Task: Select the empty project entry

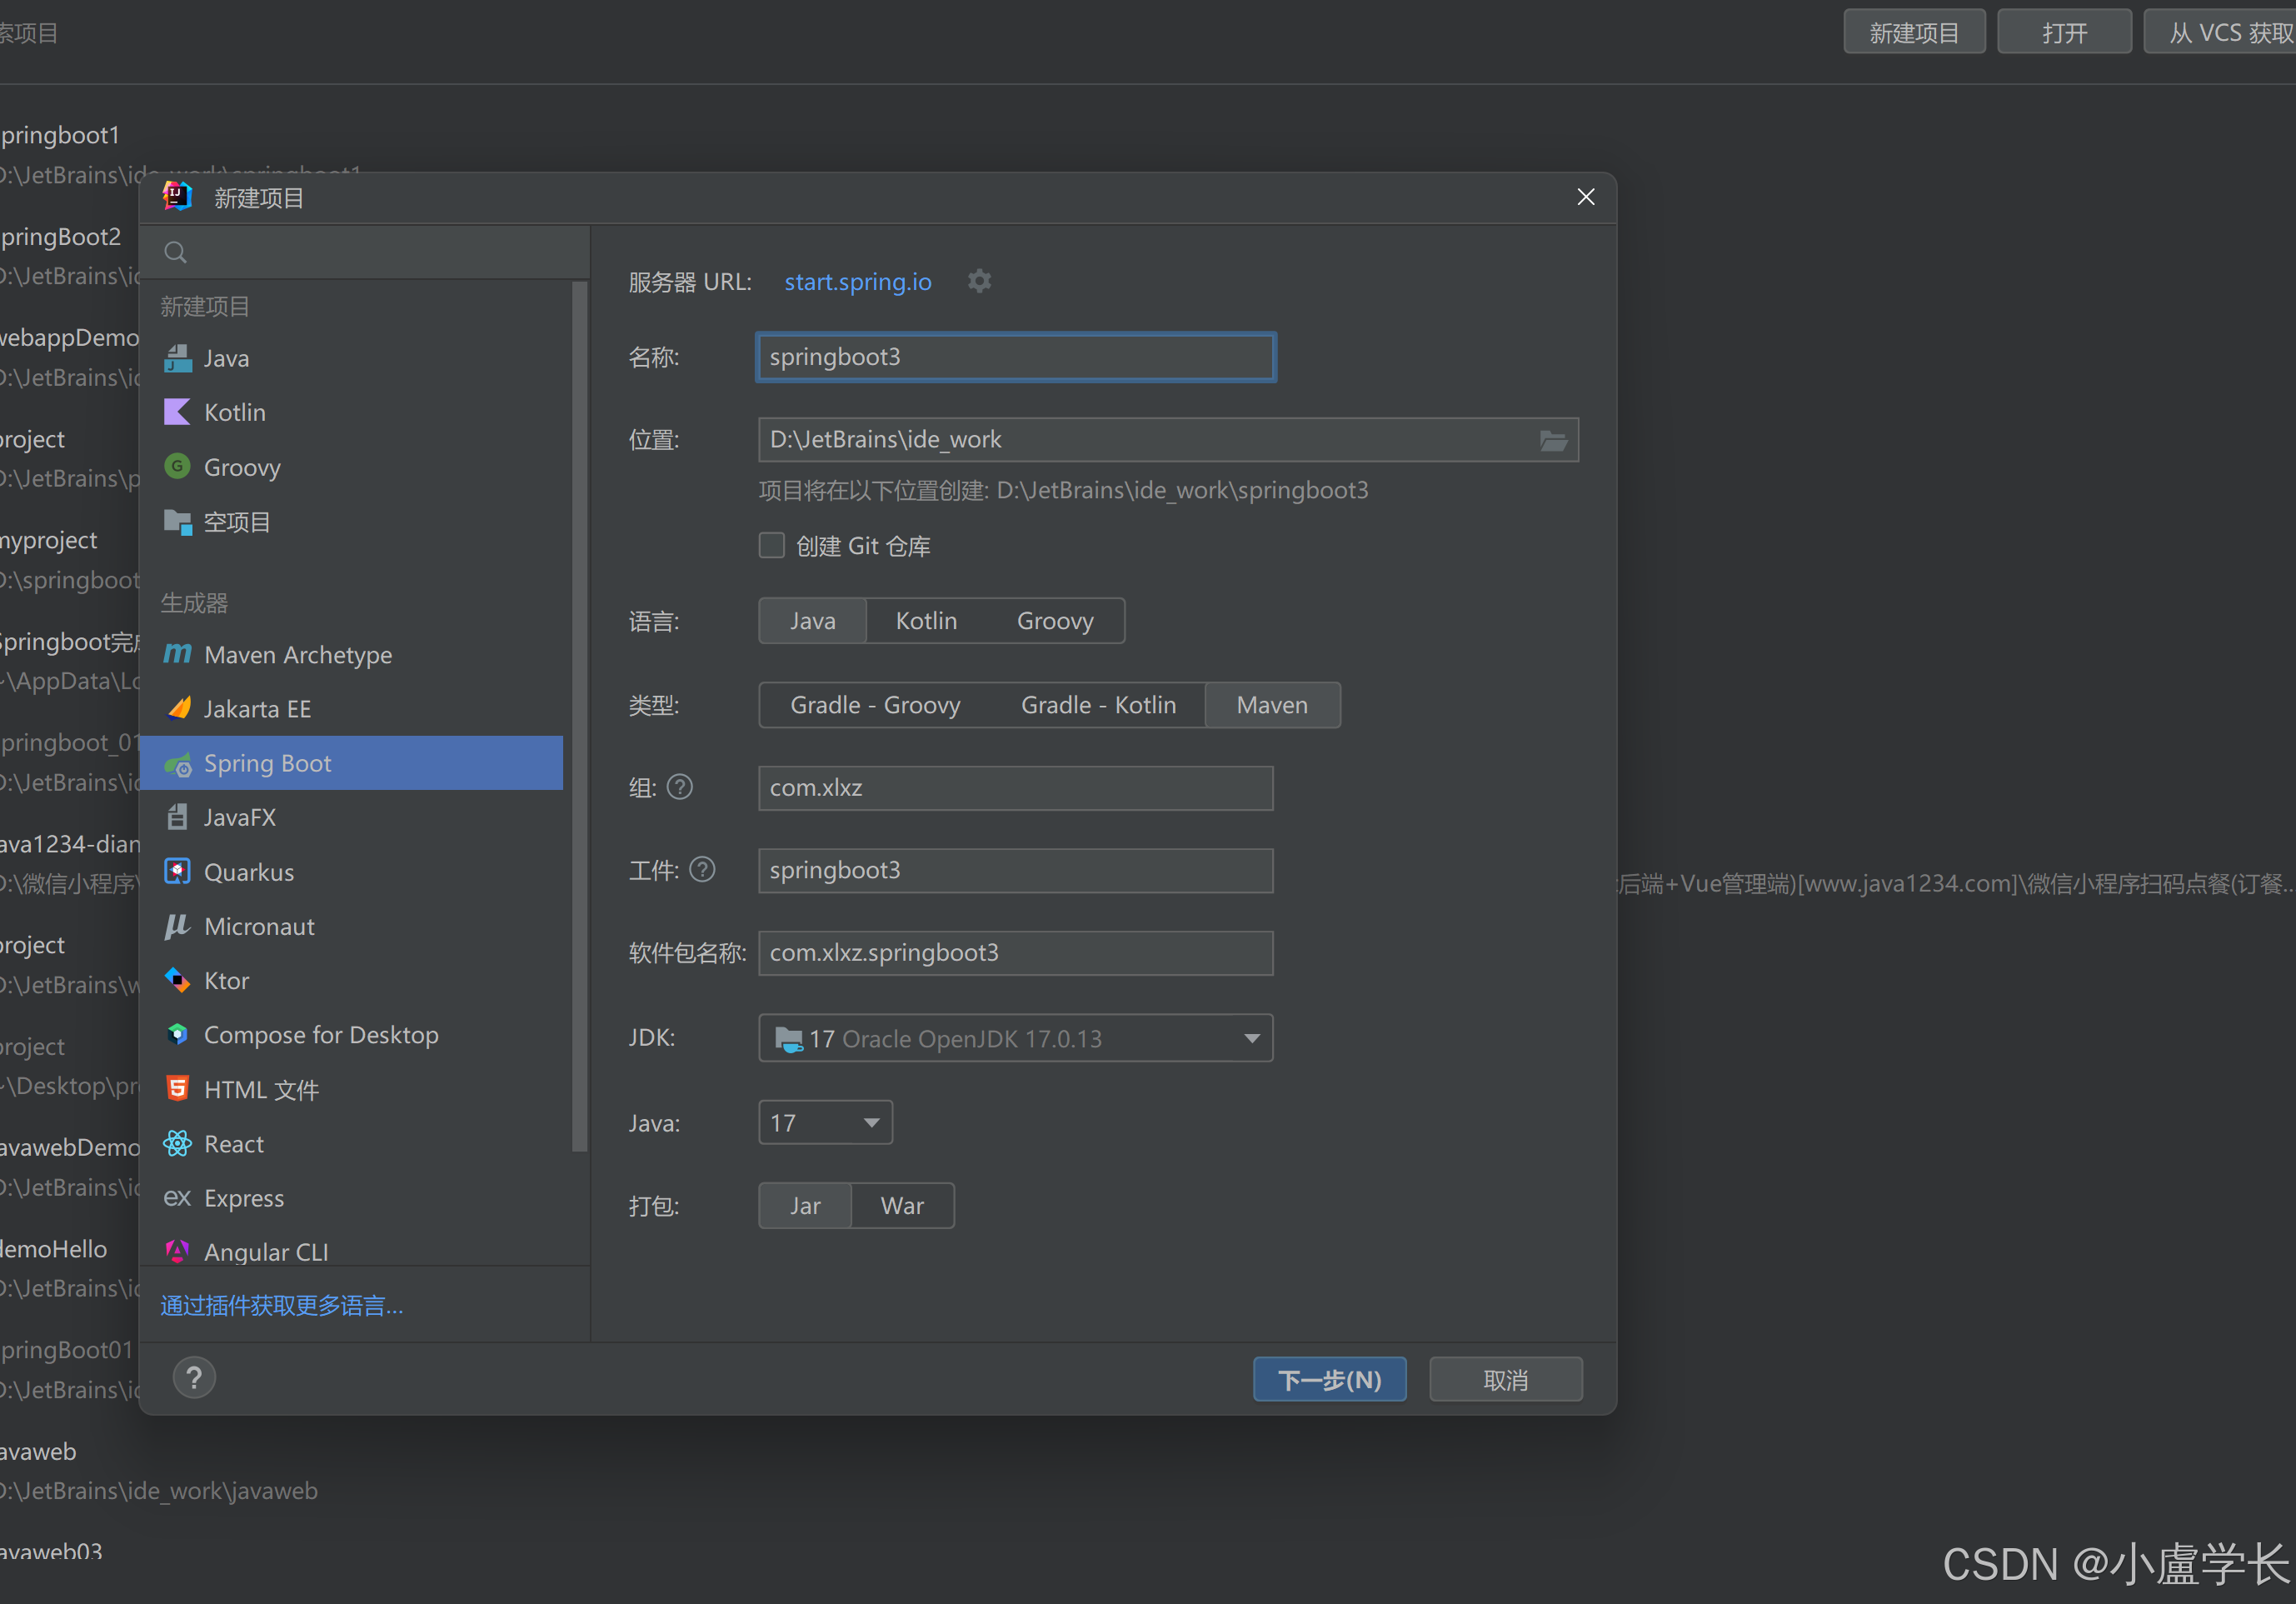Action: pyautogui.click(x=351, y=522)
